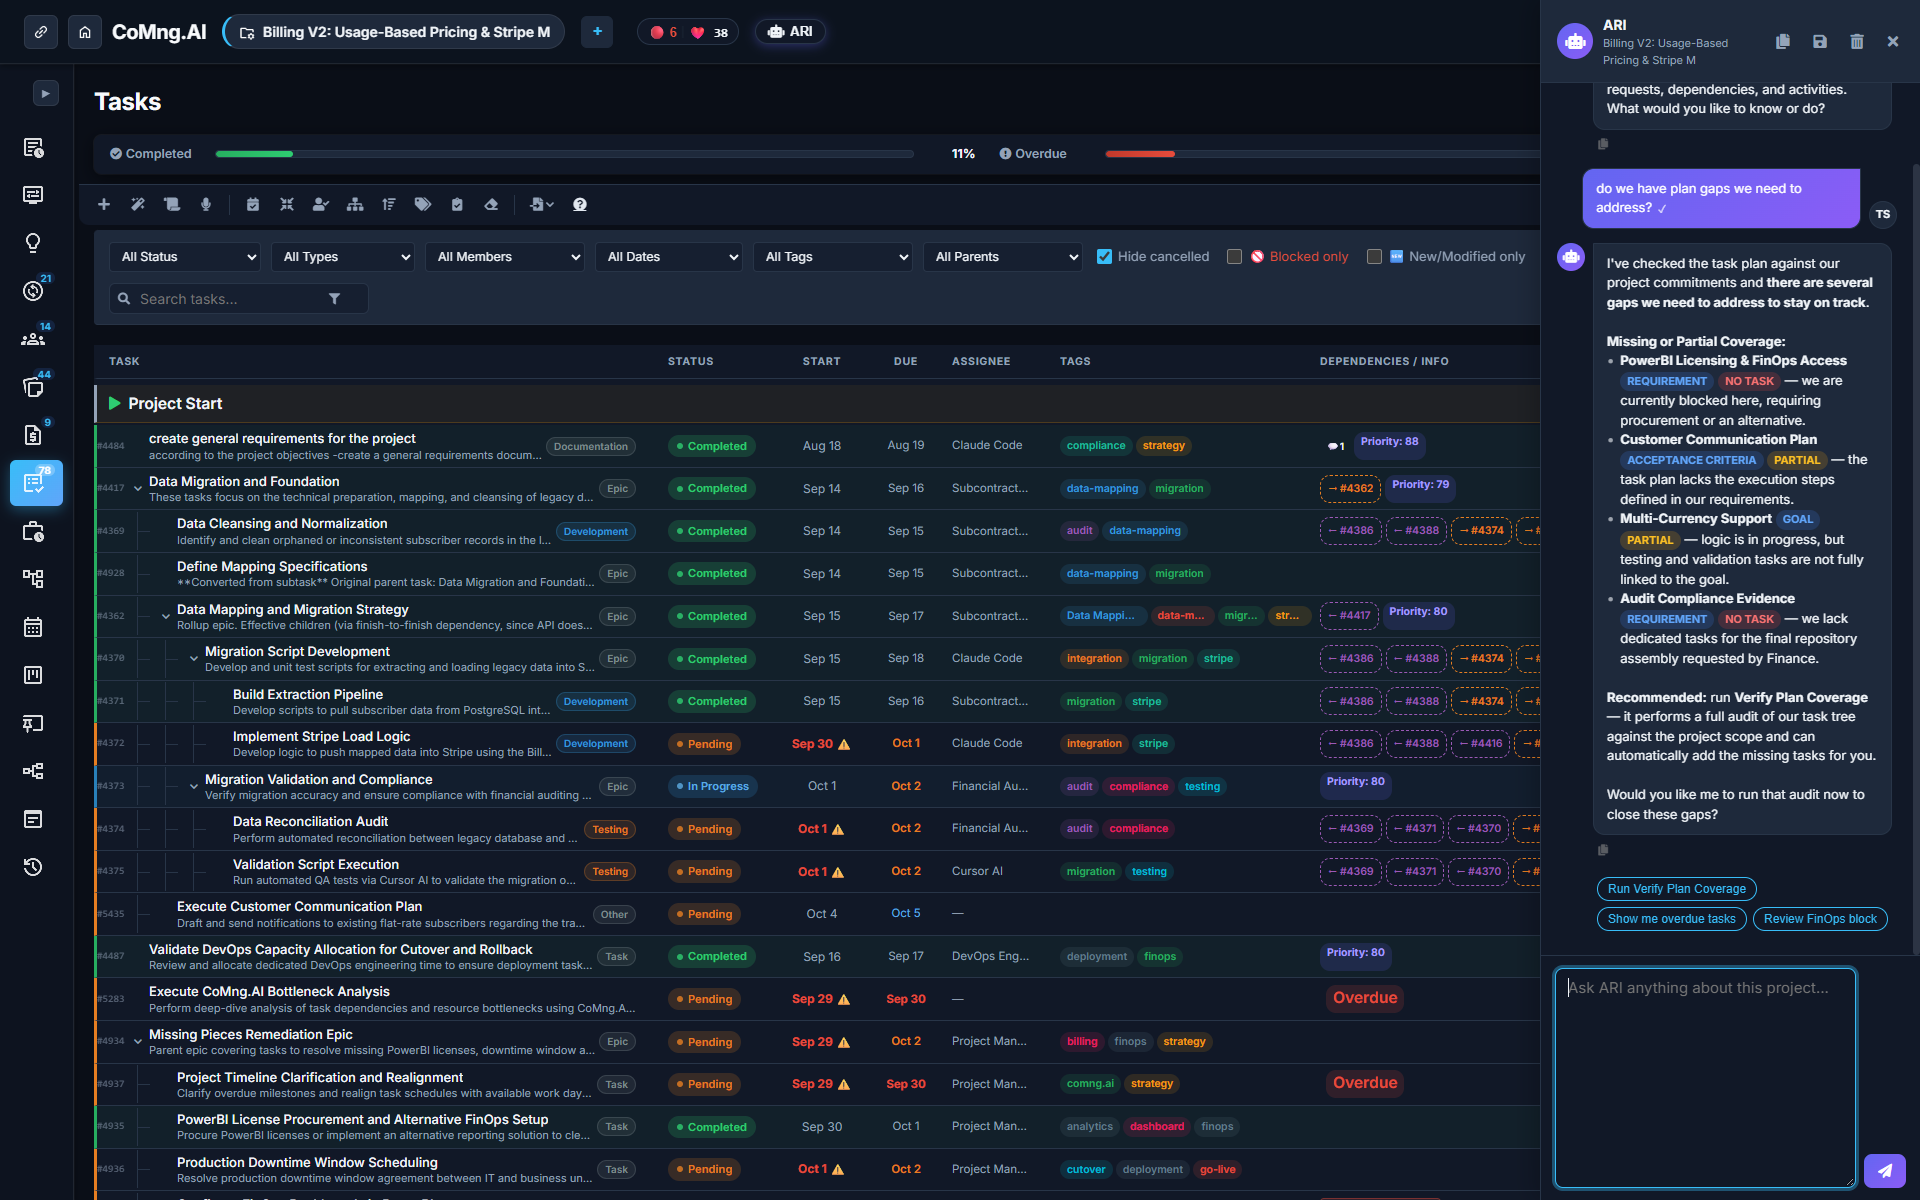The height and width of the screenshot is (1200, 1920).
Task: Click the DUE column header
Action: point(905,361)
